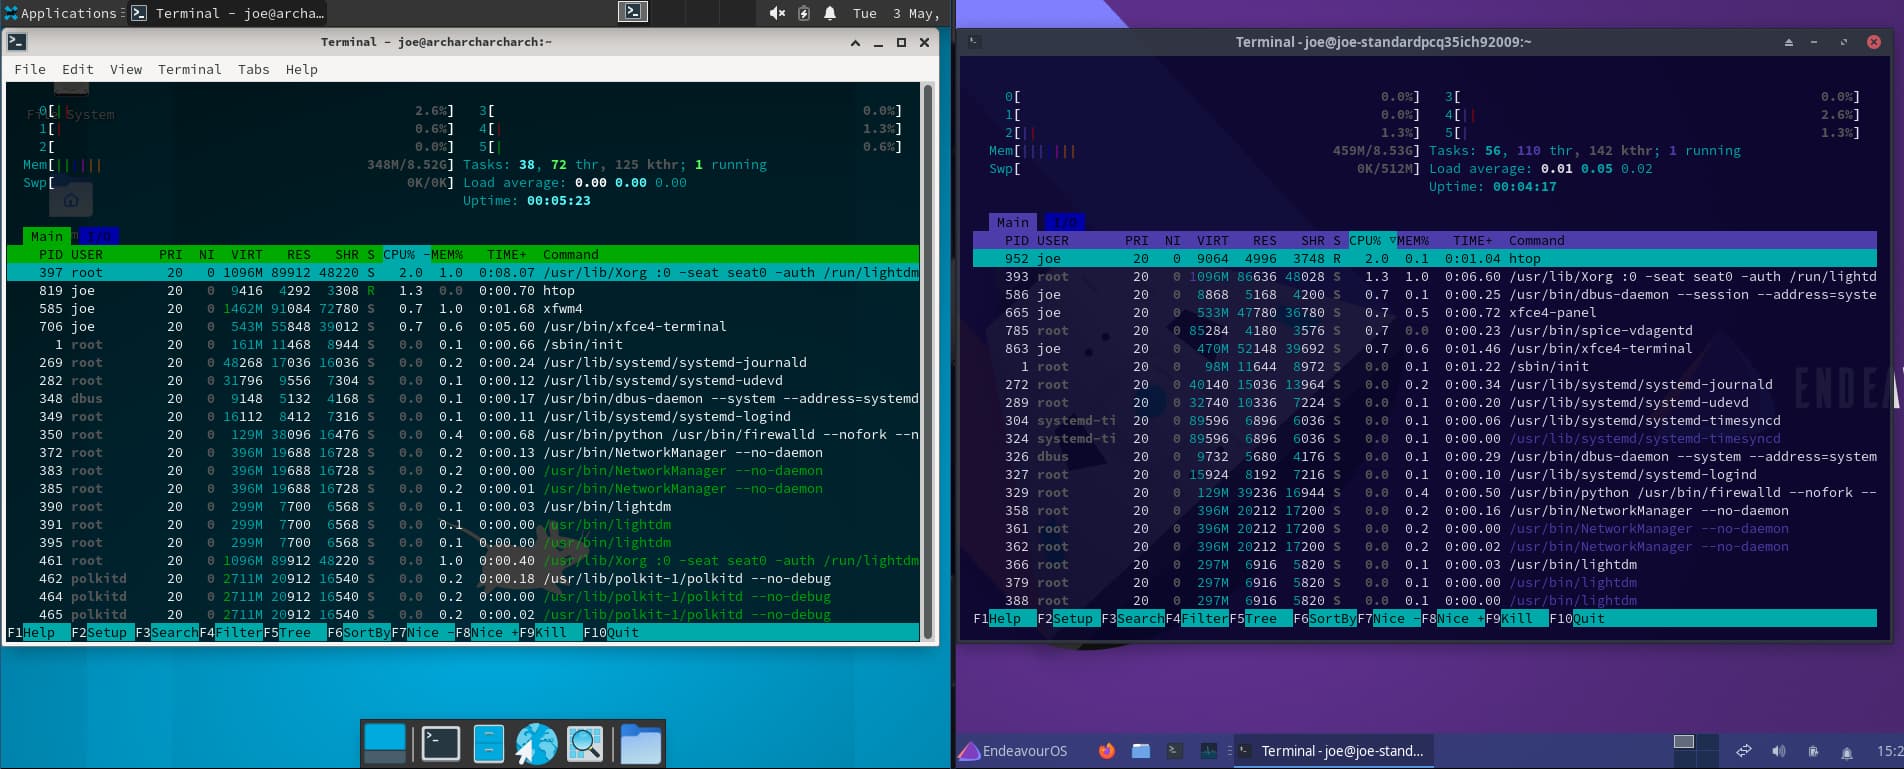Open the EndeavourOS menu

[1013, 751]
